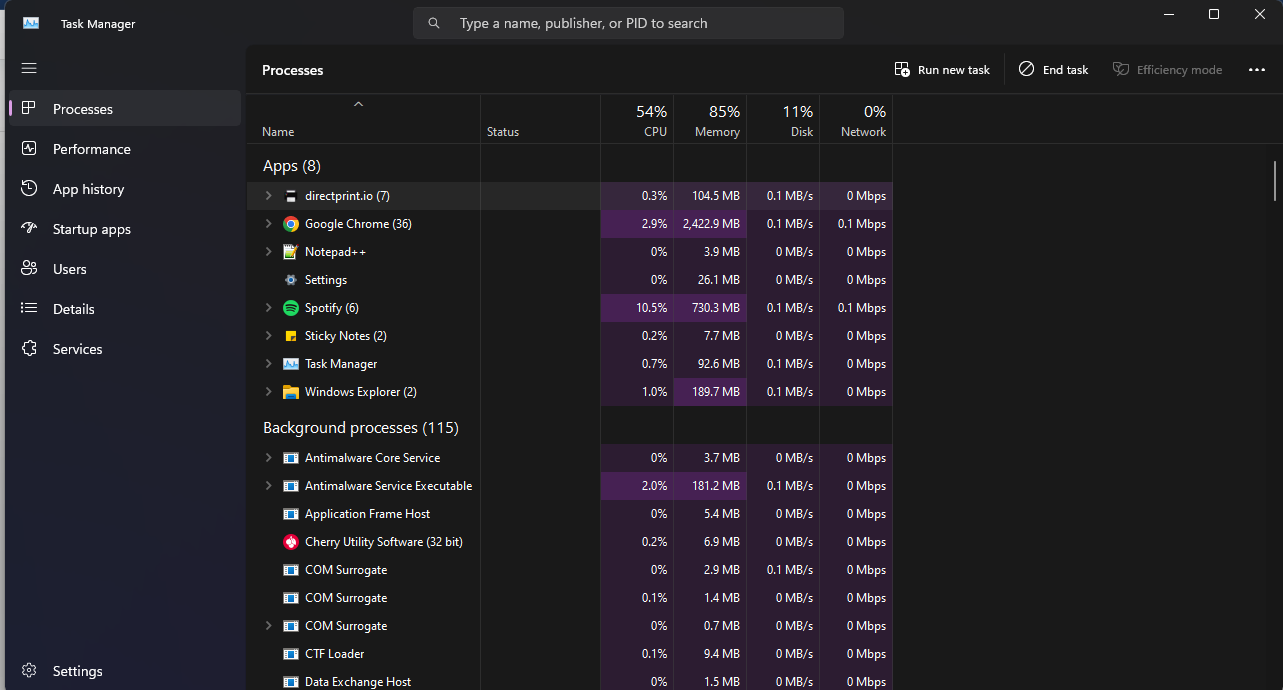
Task: Select Windows Explorer memory value 189.7 MB
Action: [710, 392]
